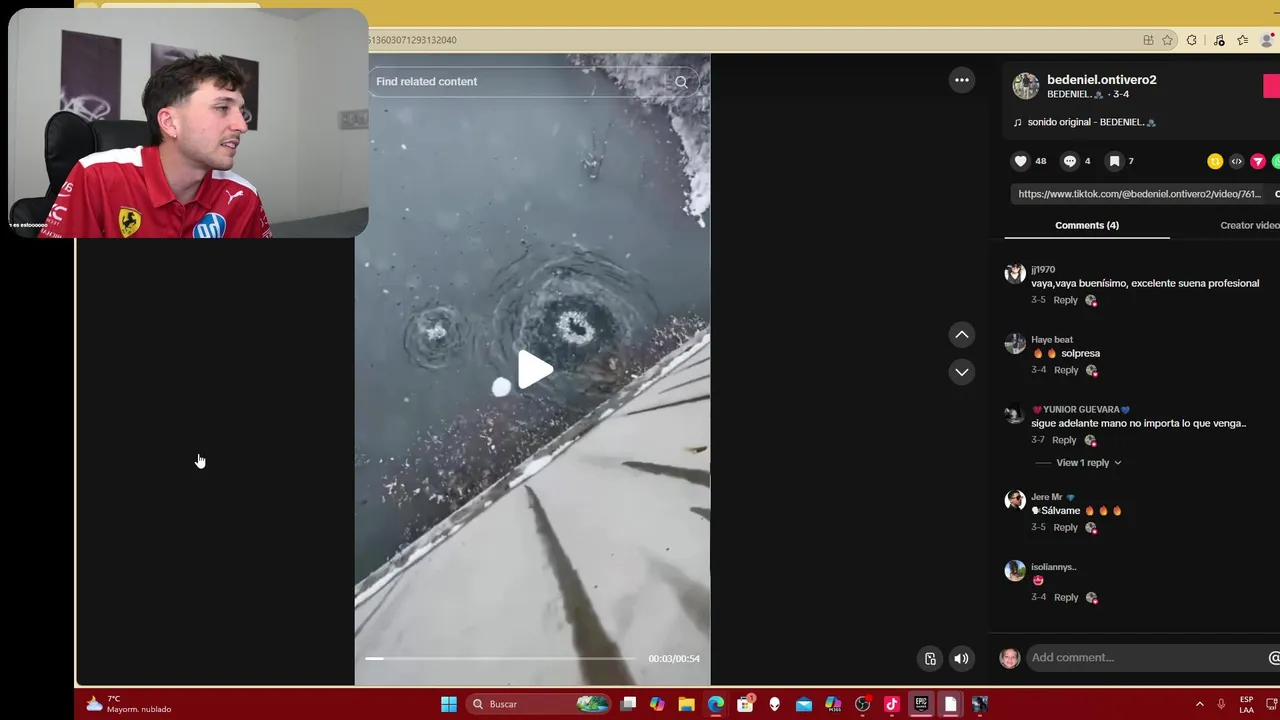Image resolution: width=1280 pixels, height=720 pixels.
Task: Open Microsoft Store from taskbar
Action: click(x=745, y=704)
